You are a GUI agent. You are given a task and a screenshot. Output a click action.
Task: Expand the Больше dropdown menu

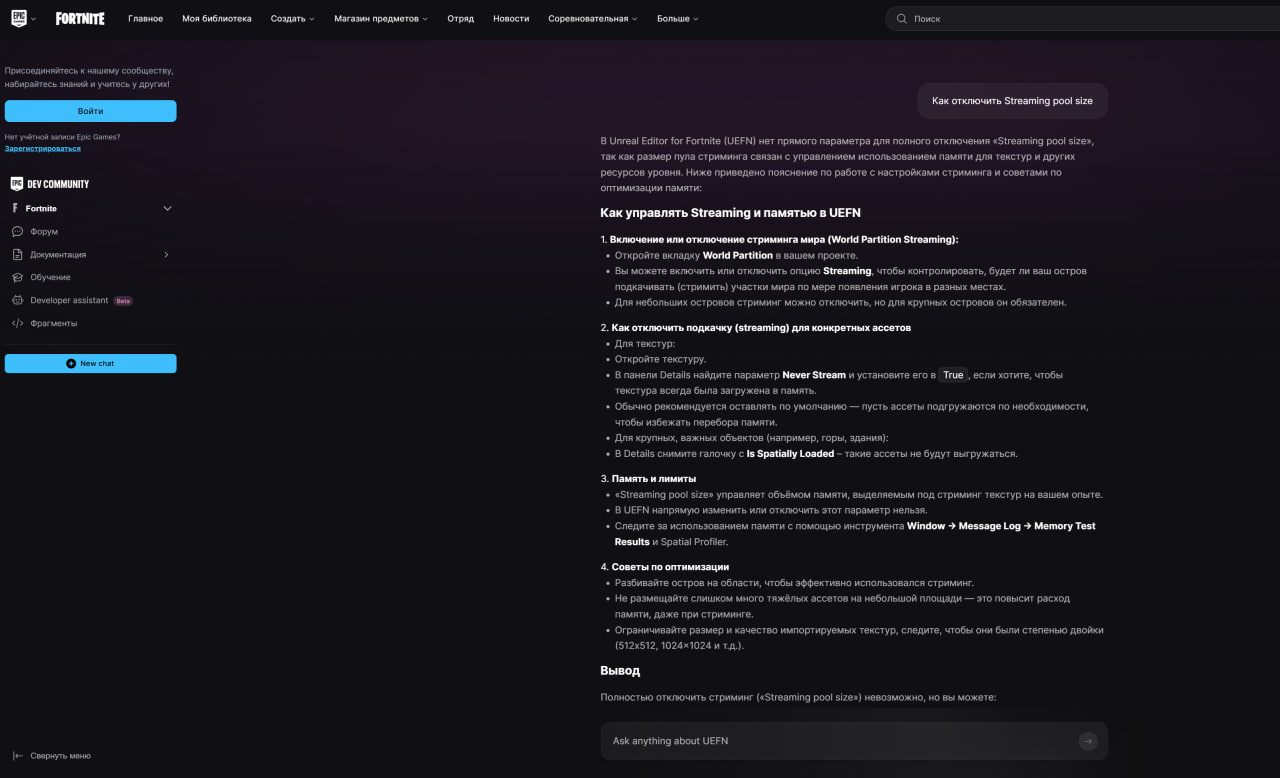(x=678, y=19)
